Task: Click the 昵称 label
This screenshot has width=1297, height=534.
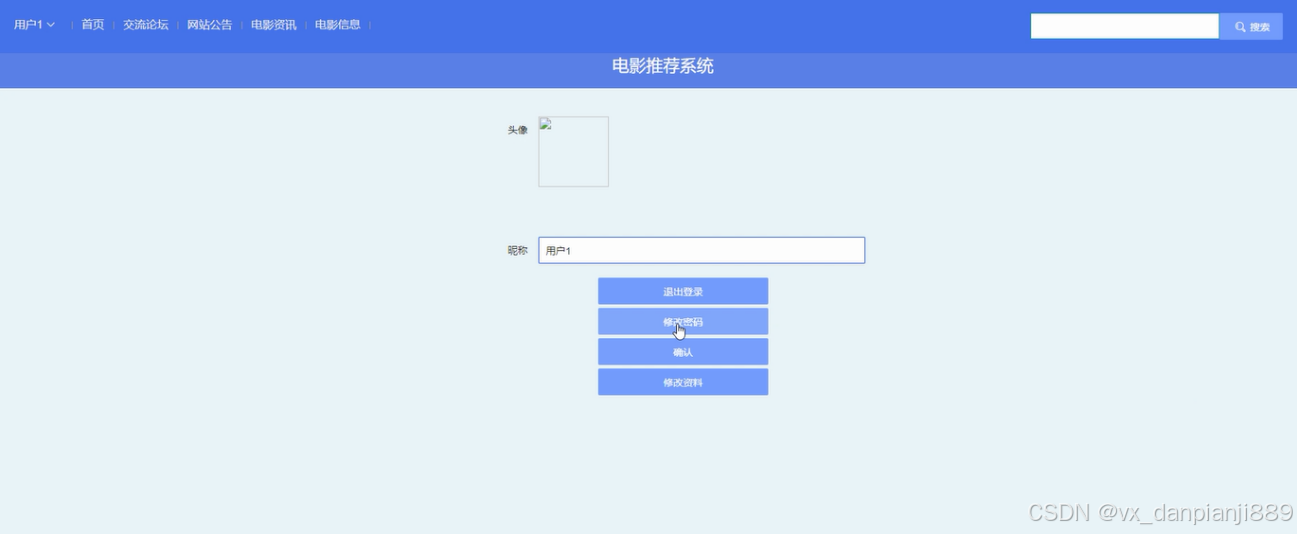Action: pyautogui.click(x=517, y=251)
